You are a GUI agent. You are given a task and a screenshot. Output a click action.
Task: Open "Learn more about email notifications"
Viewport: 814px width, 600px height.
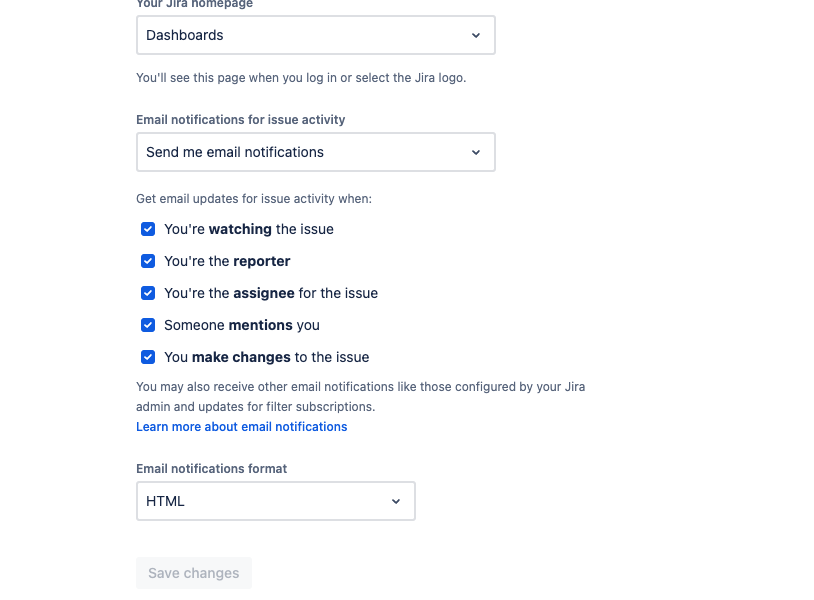click(x=241, y=426)
